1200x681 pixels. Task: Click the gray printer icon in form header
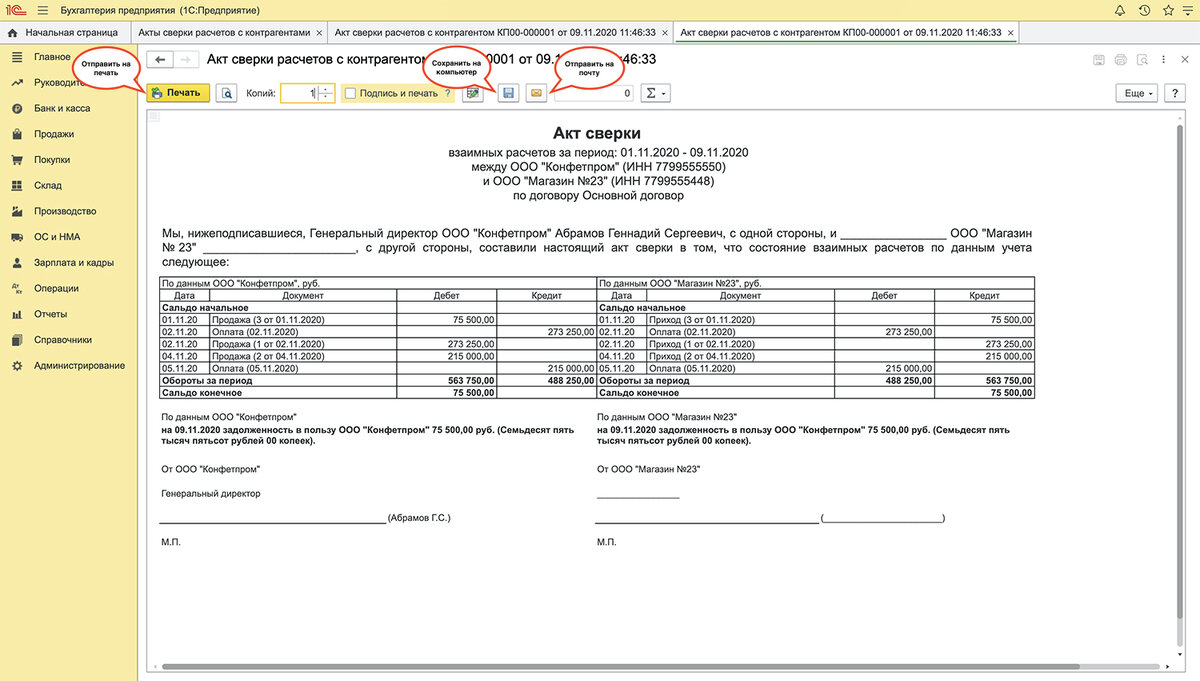[1120, 60]
